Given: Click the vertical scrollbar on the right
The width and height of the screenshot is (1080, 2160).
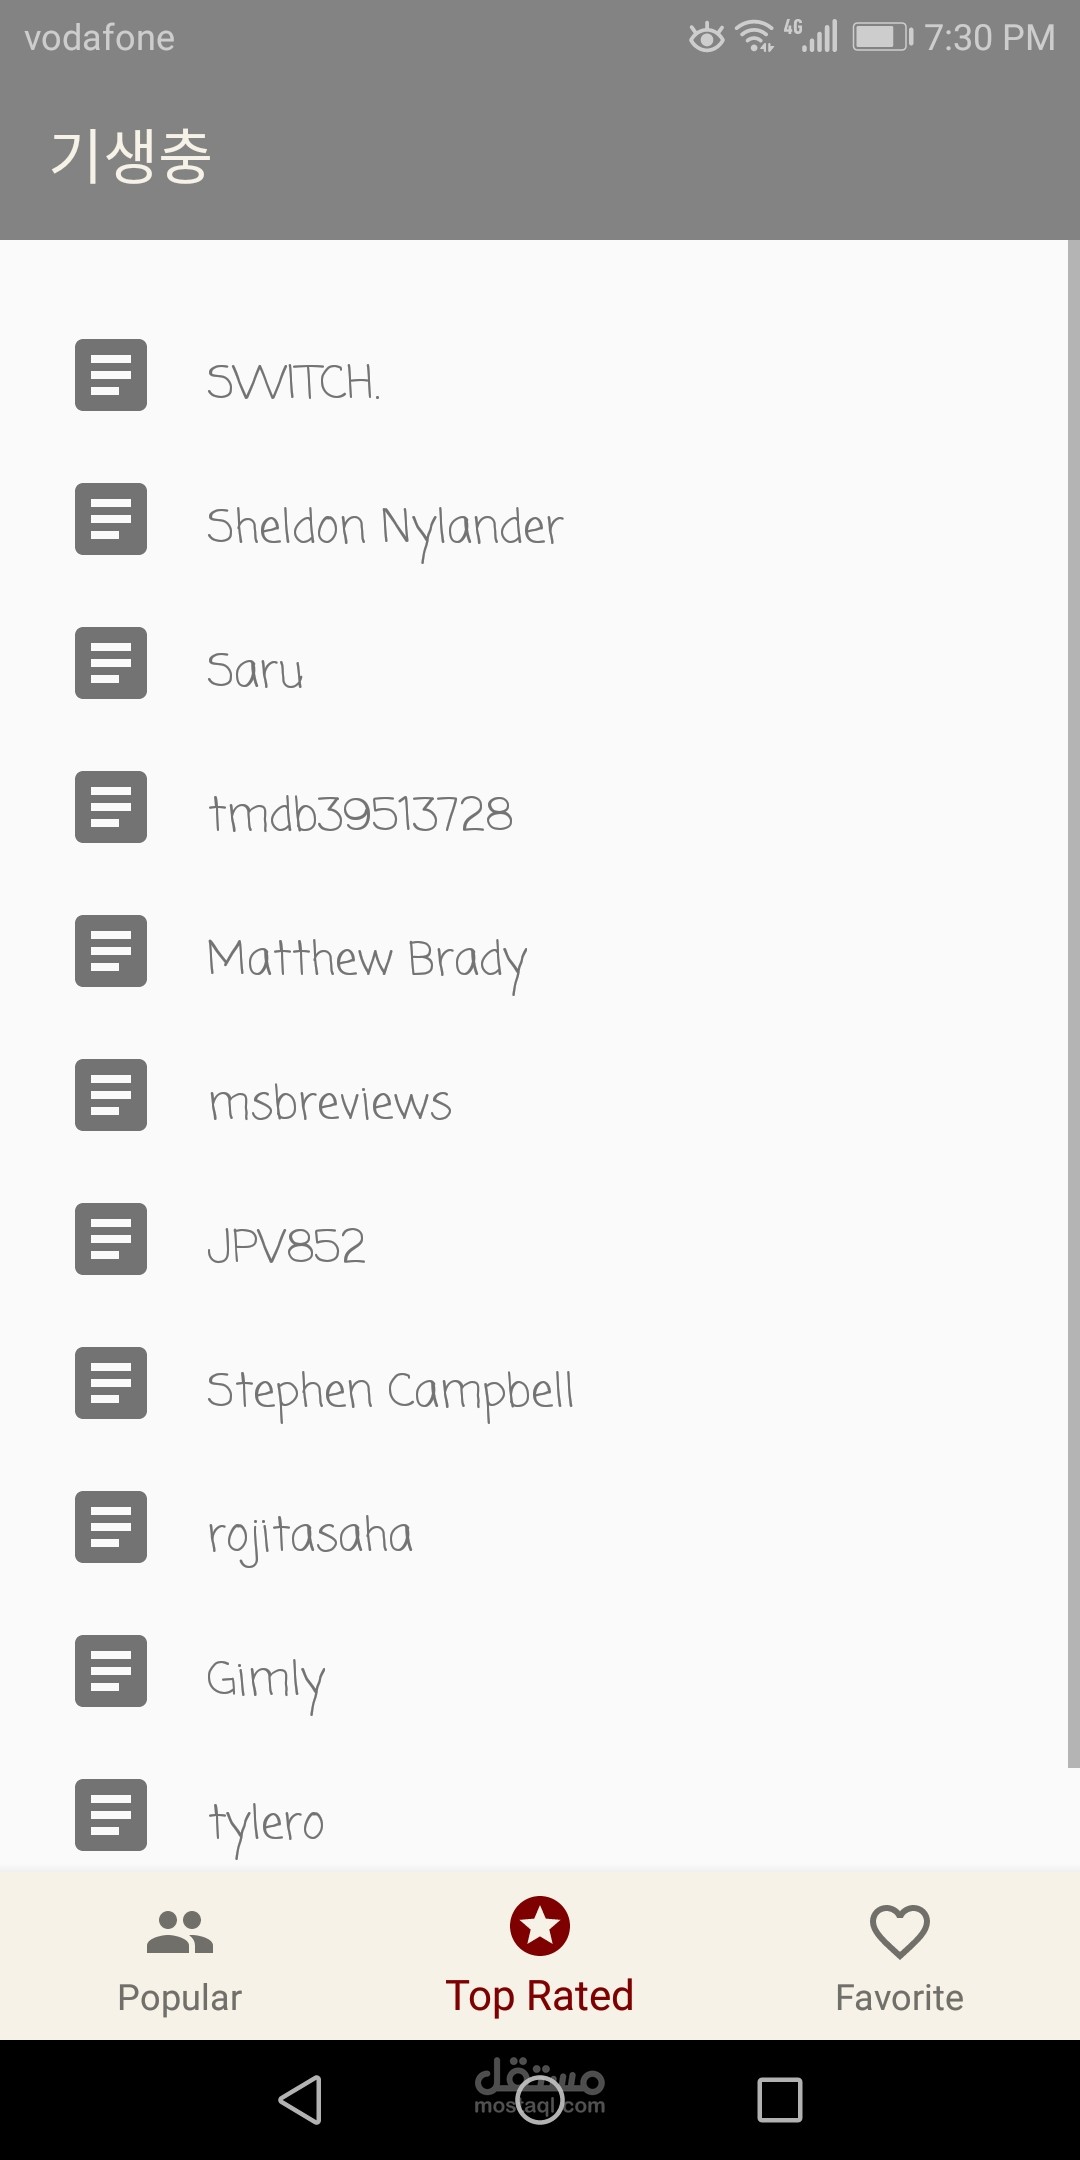Looking at the screenshot, I should point(1073,1000).
